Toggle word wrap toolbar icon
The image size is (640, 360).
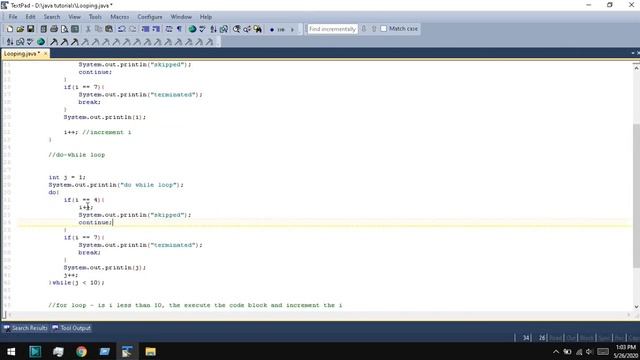tap(169, 29)
